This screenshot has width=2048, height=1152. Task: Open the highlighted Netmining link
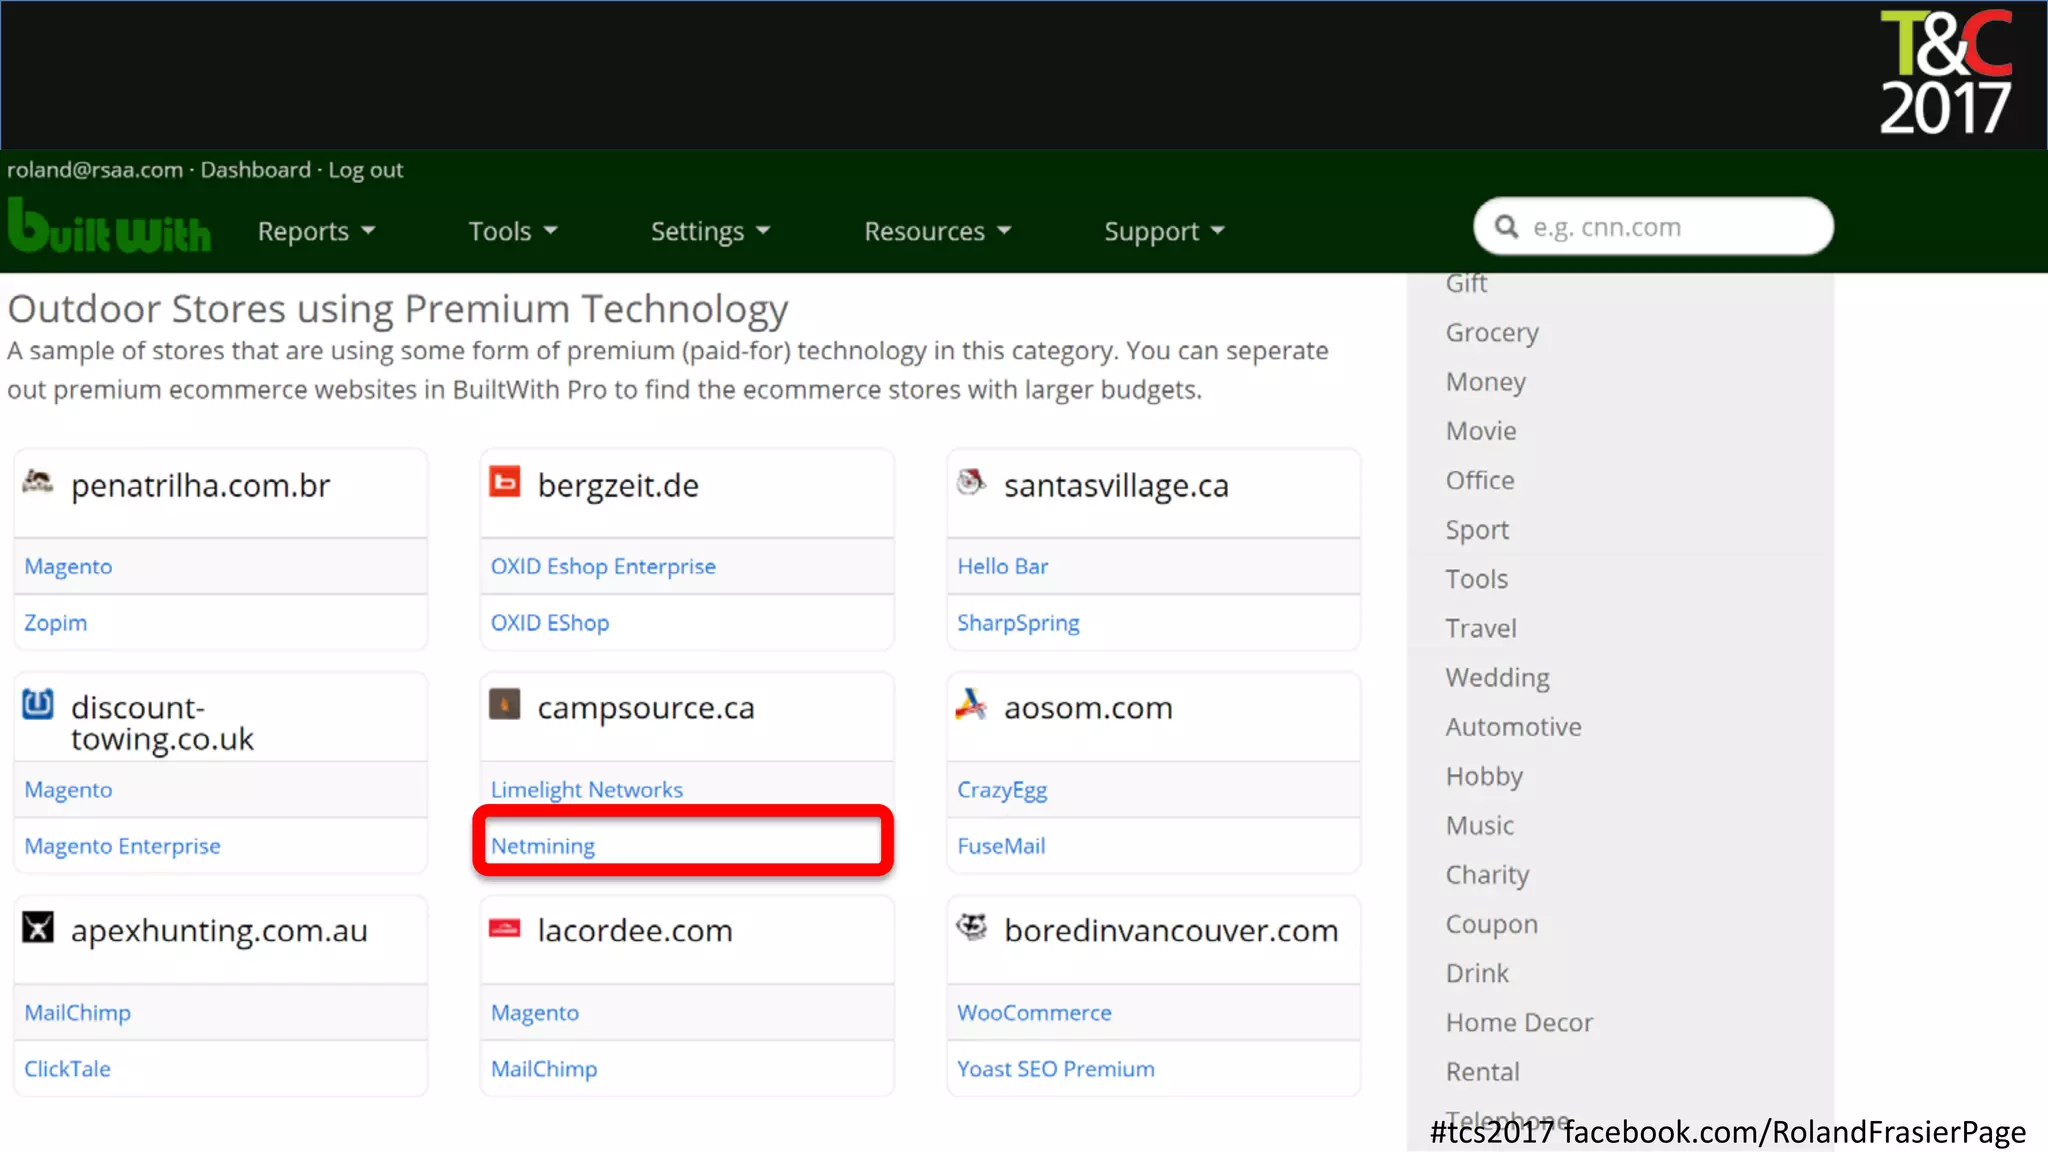(543, 846)
